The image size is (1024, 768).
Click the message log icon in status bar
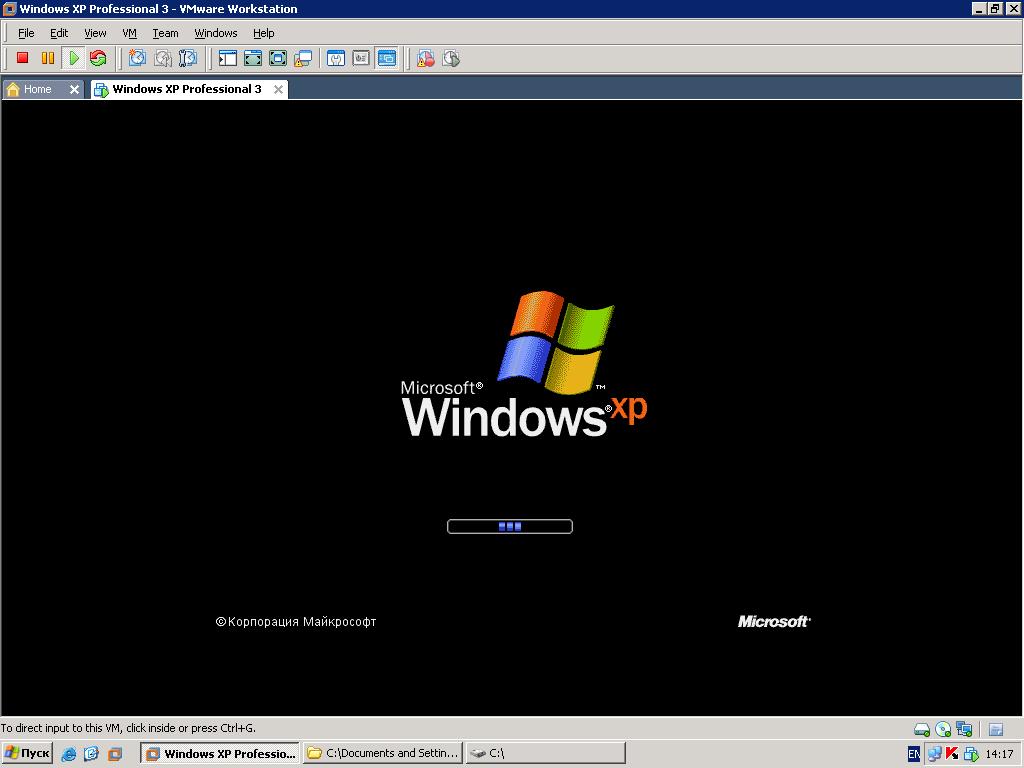[996, 729]
